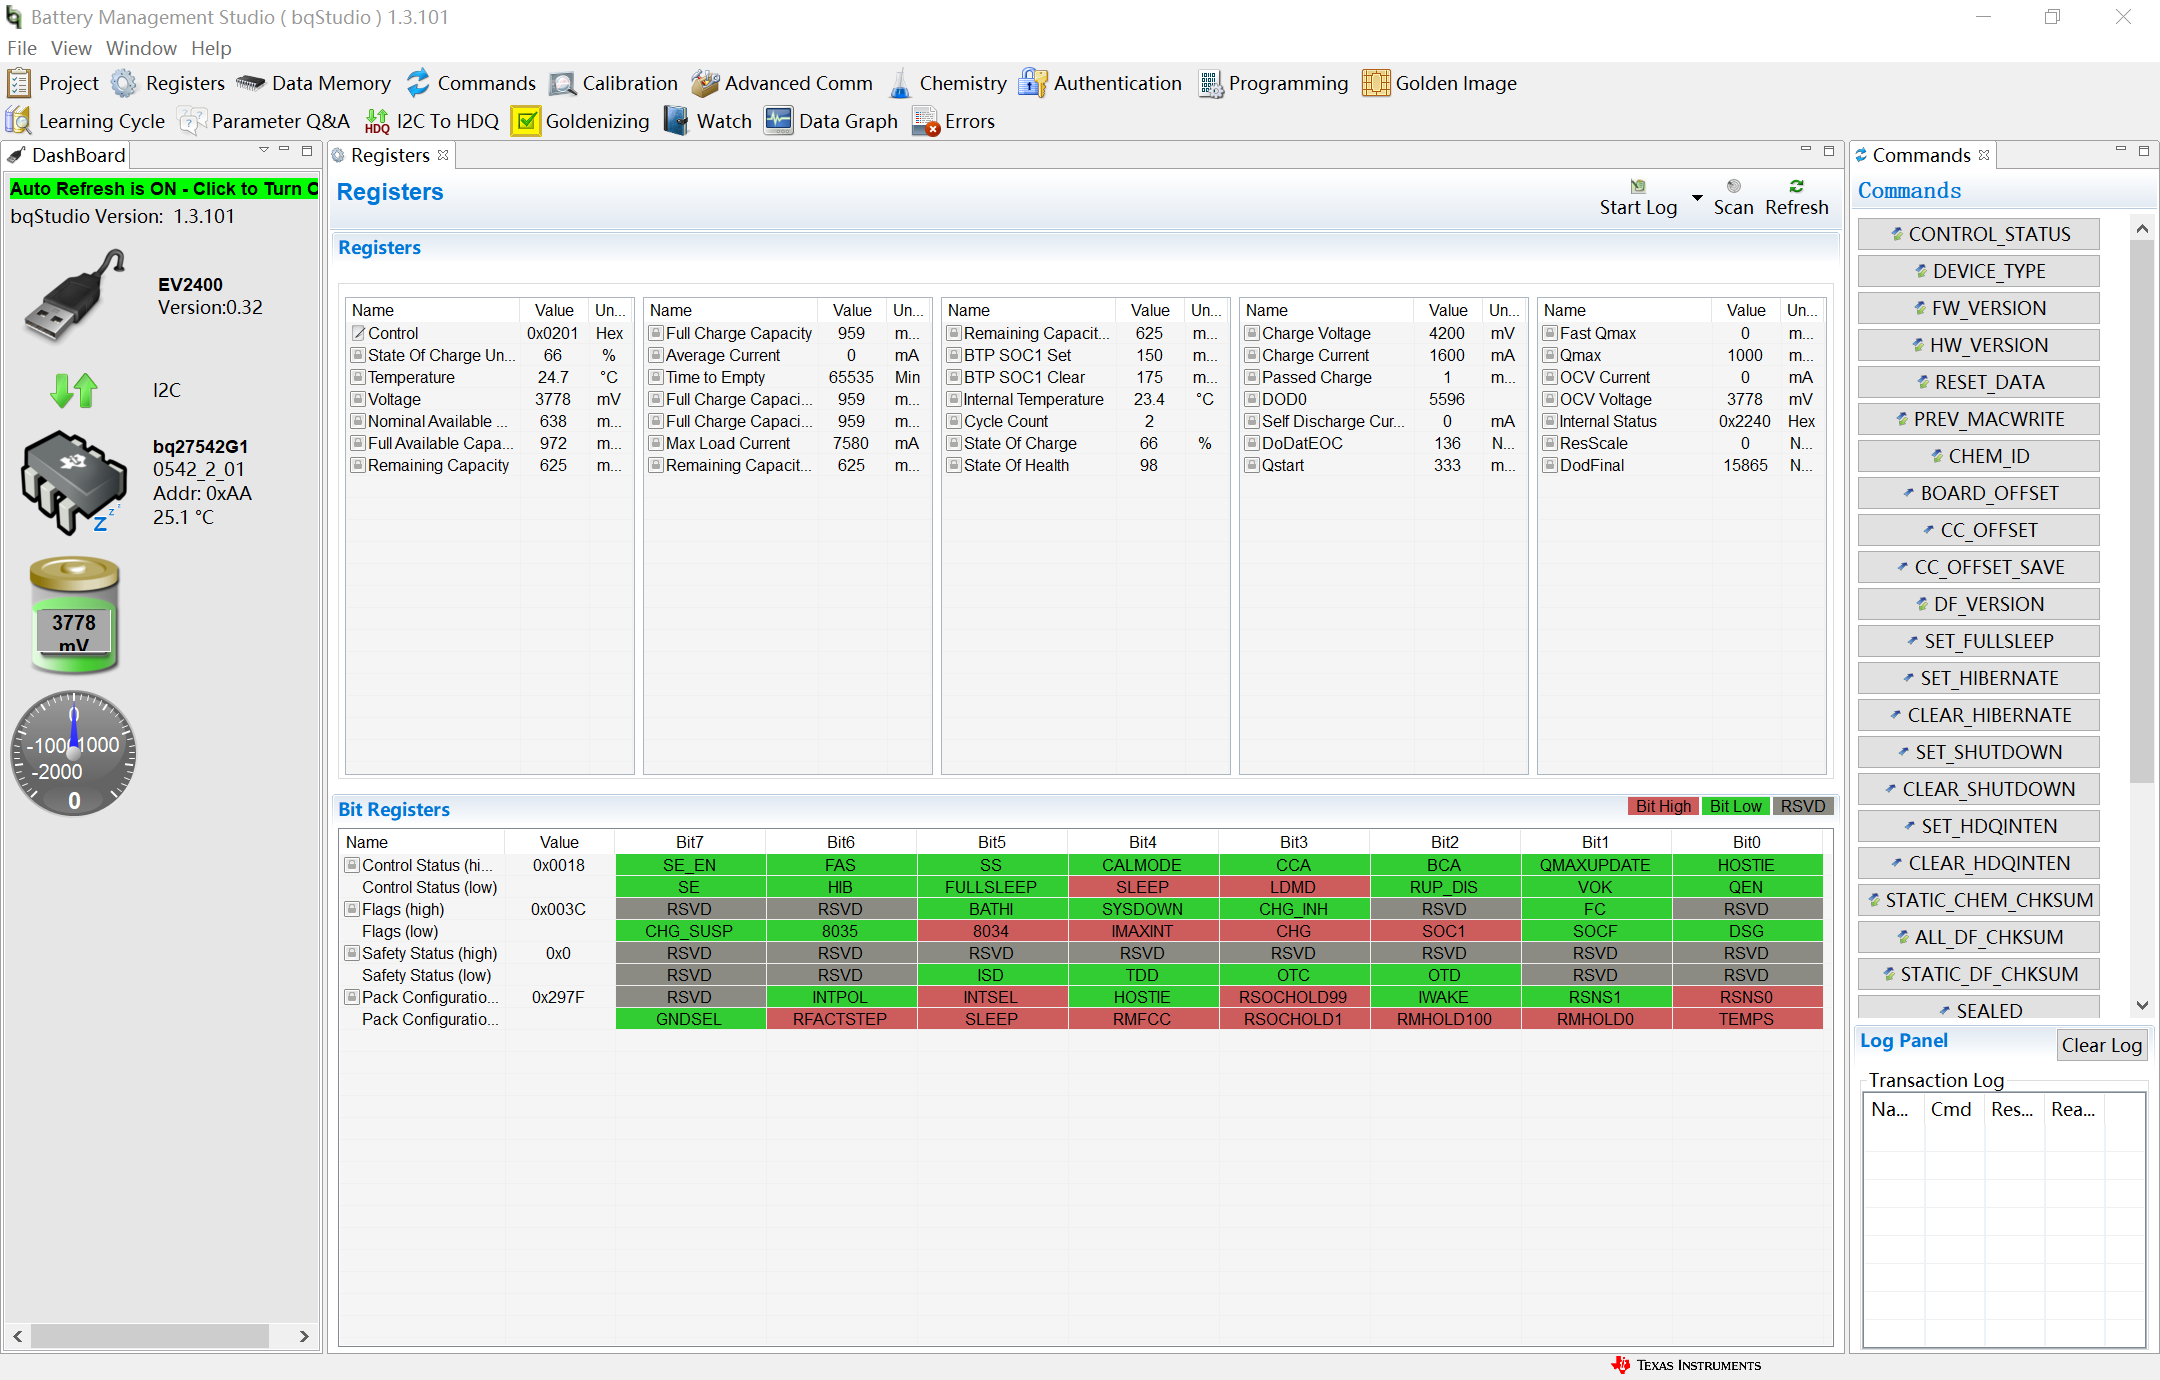Toggle the Temperature register log box
The height and width of the screenshot is (1380, 2160).
[x=358, y=377]
